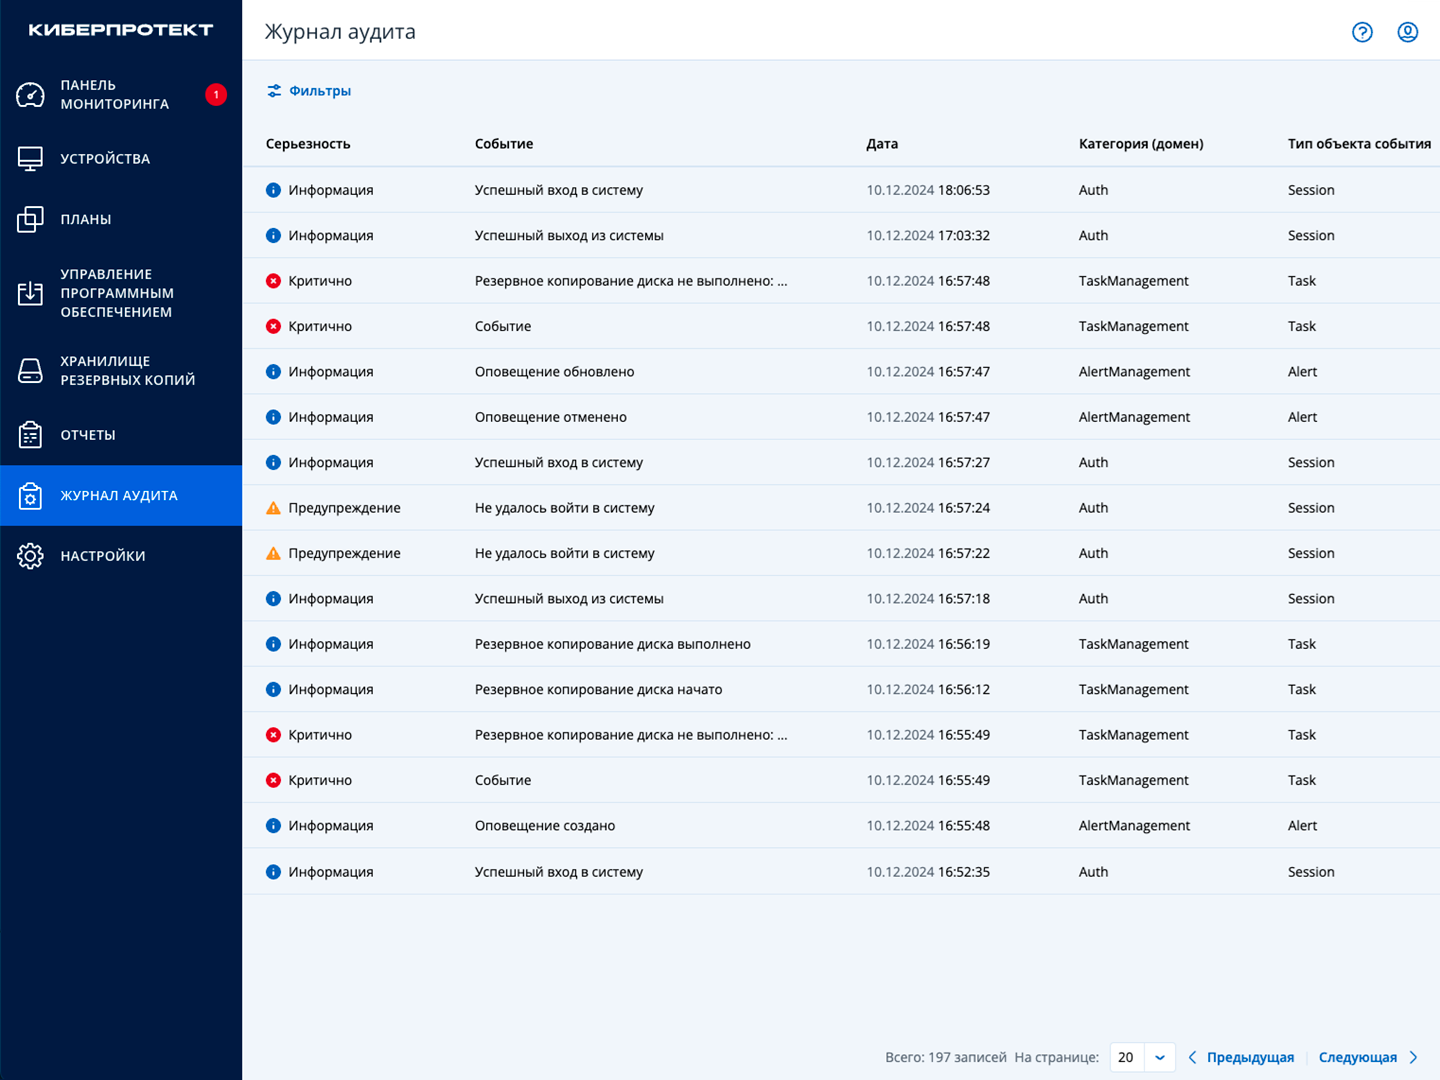
Task: Select the first failed login warning row
Action: [x=564, y=508]
